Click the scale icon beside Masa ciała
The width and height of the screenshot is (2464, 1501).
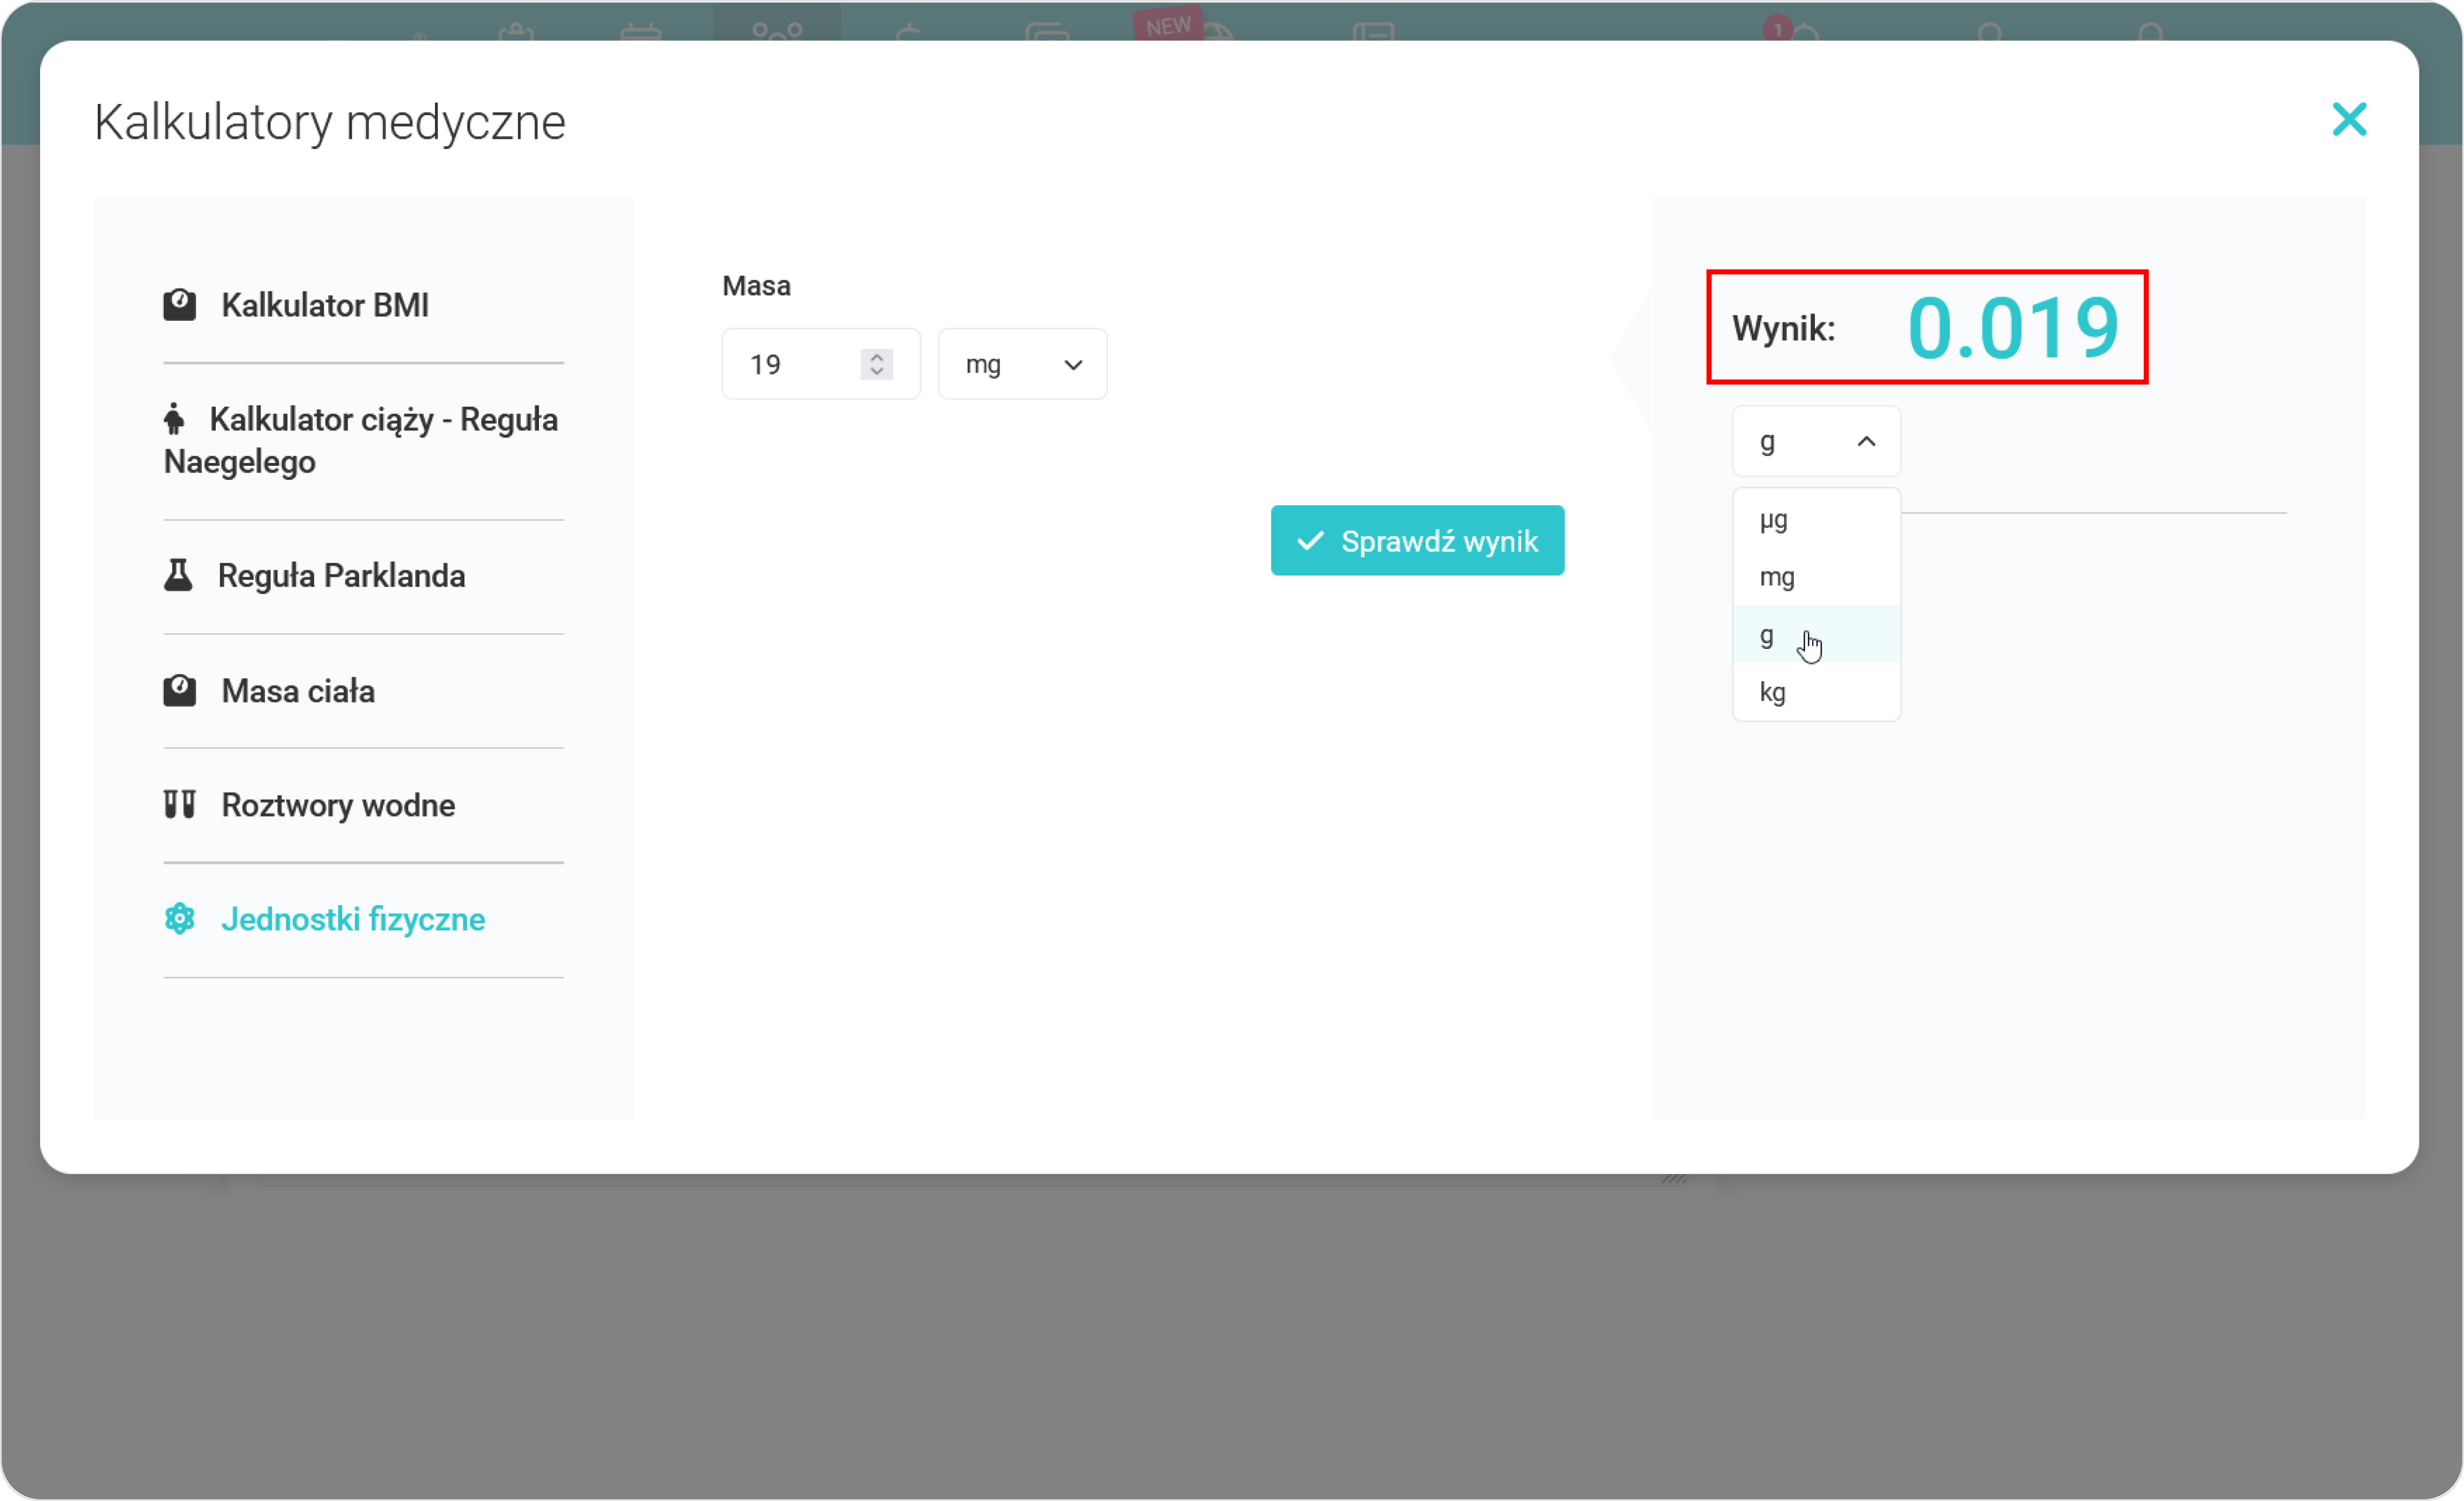click(180, 690)
